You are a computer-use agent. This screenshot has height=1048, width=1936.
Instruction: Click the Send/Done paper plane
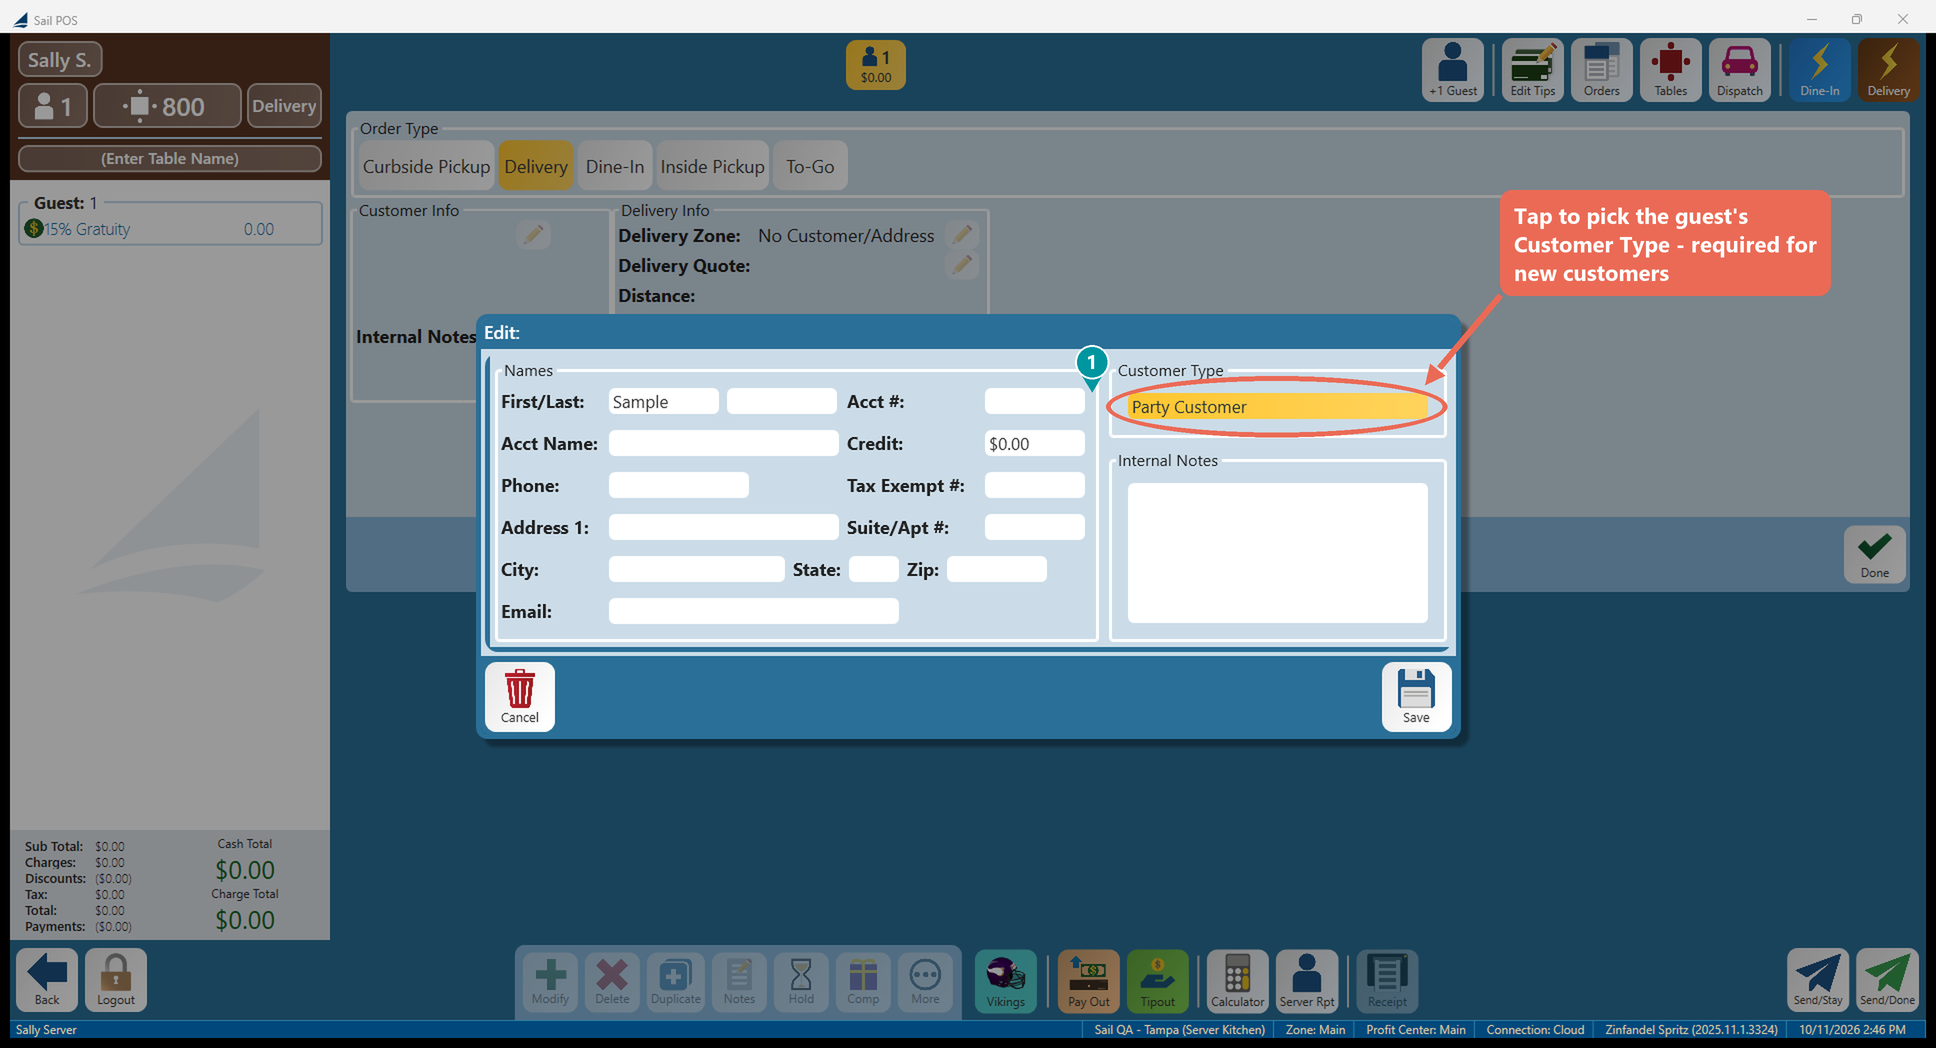1887,979
